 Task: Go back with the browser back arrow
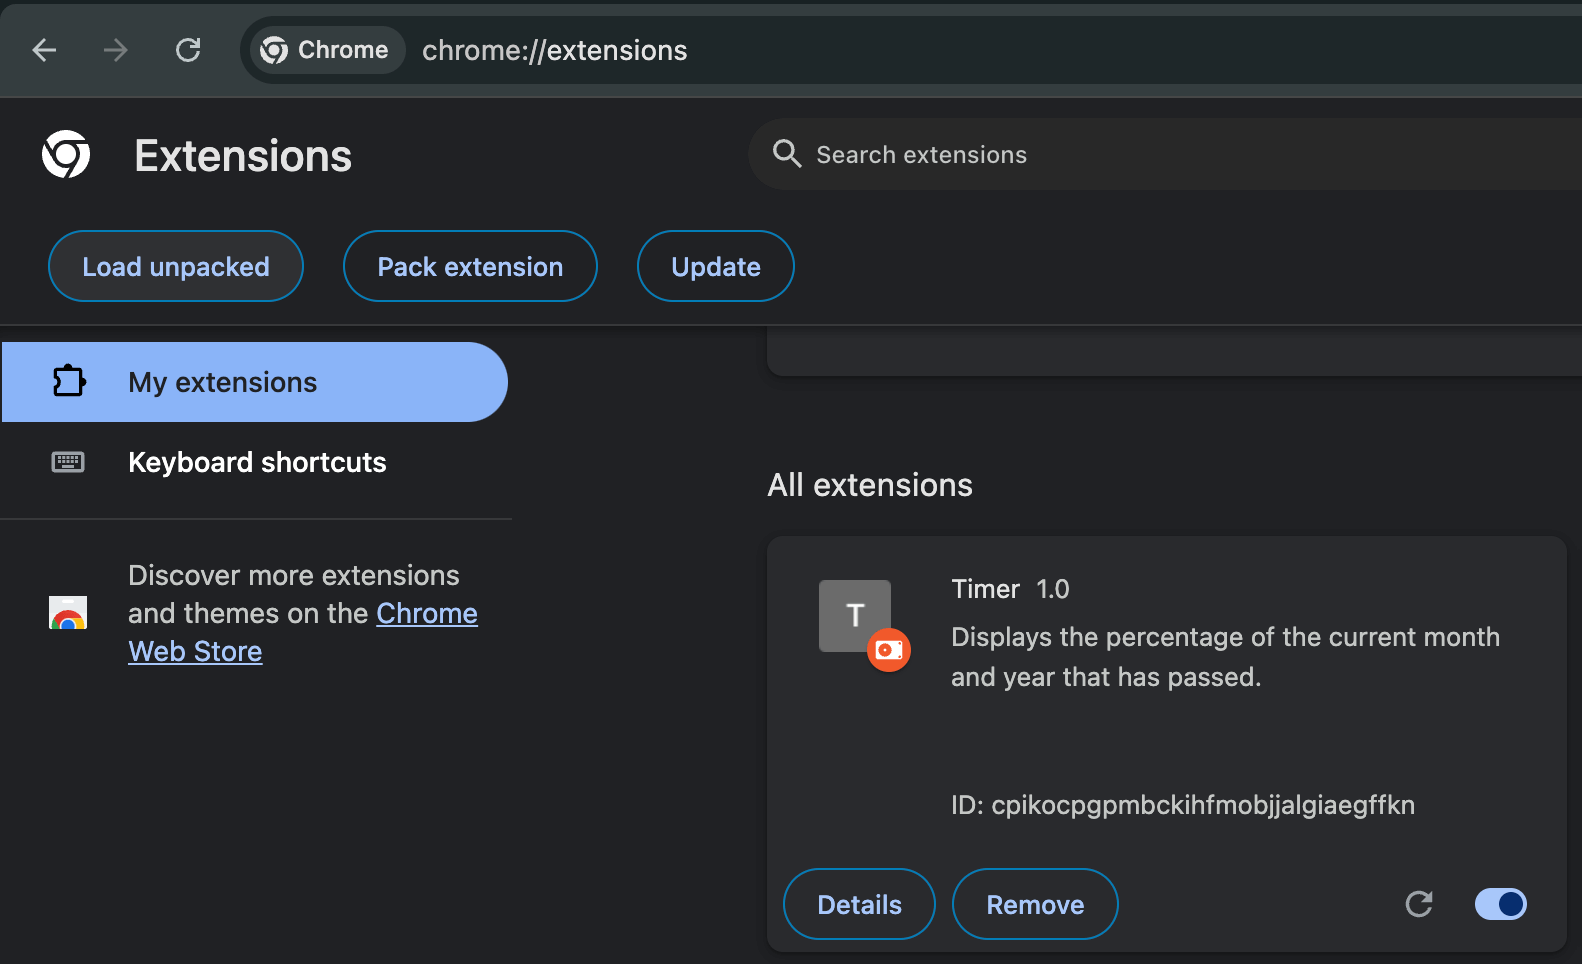pyautogui.click(x=44, y=50)
